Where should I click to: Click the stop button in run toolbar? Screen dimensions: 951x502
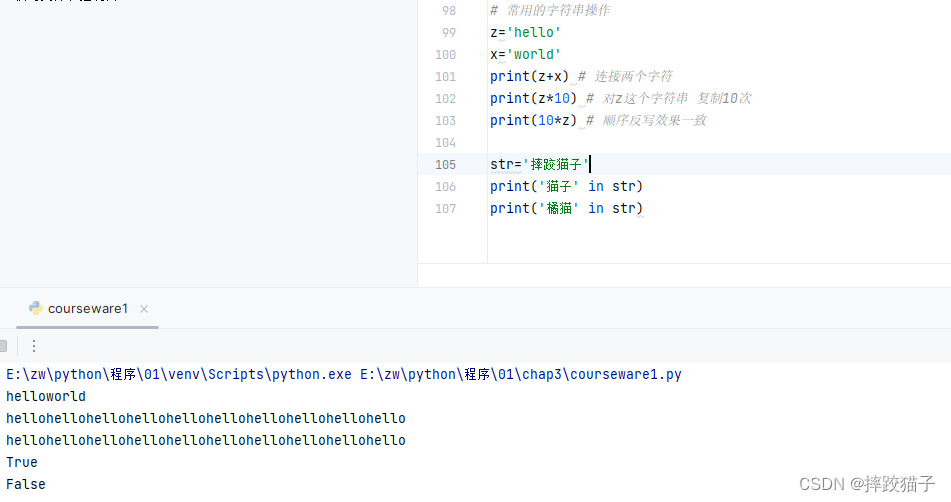point(3,346)
